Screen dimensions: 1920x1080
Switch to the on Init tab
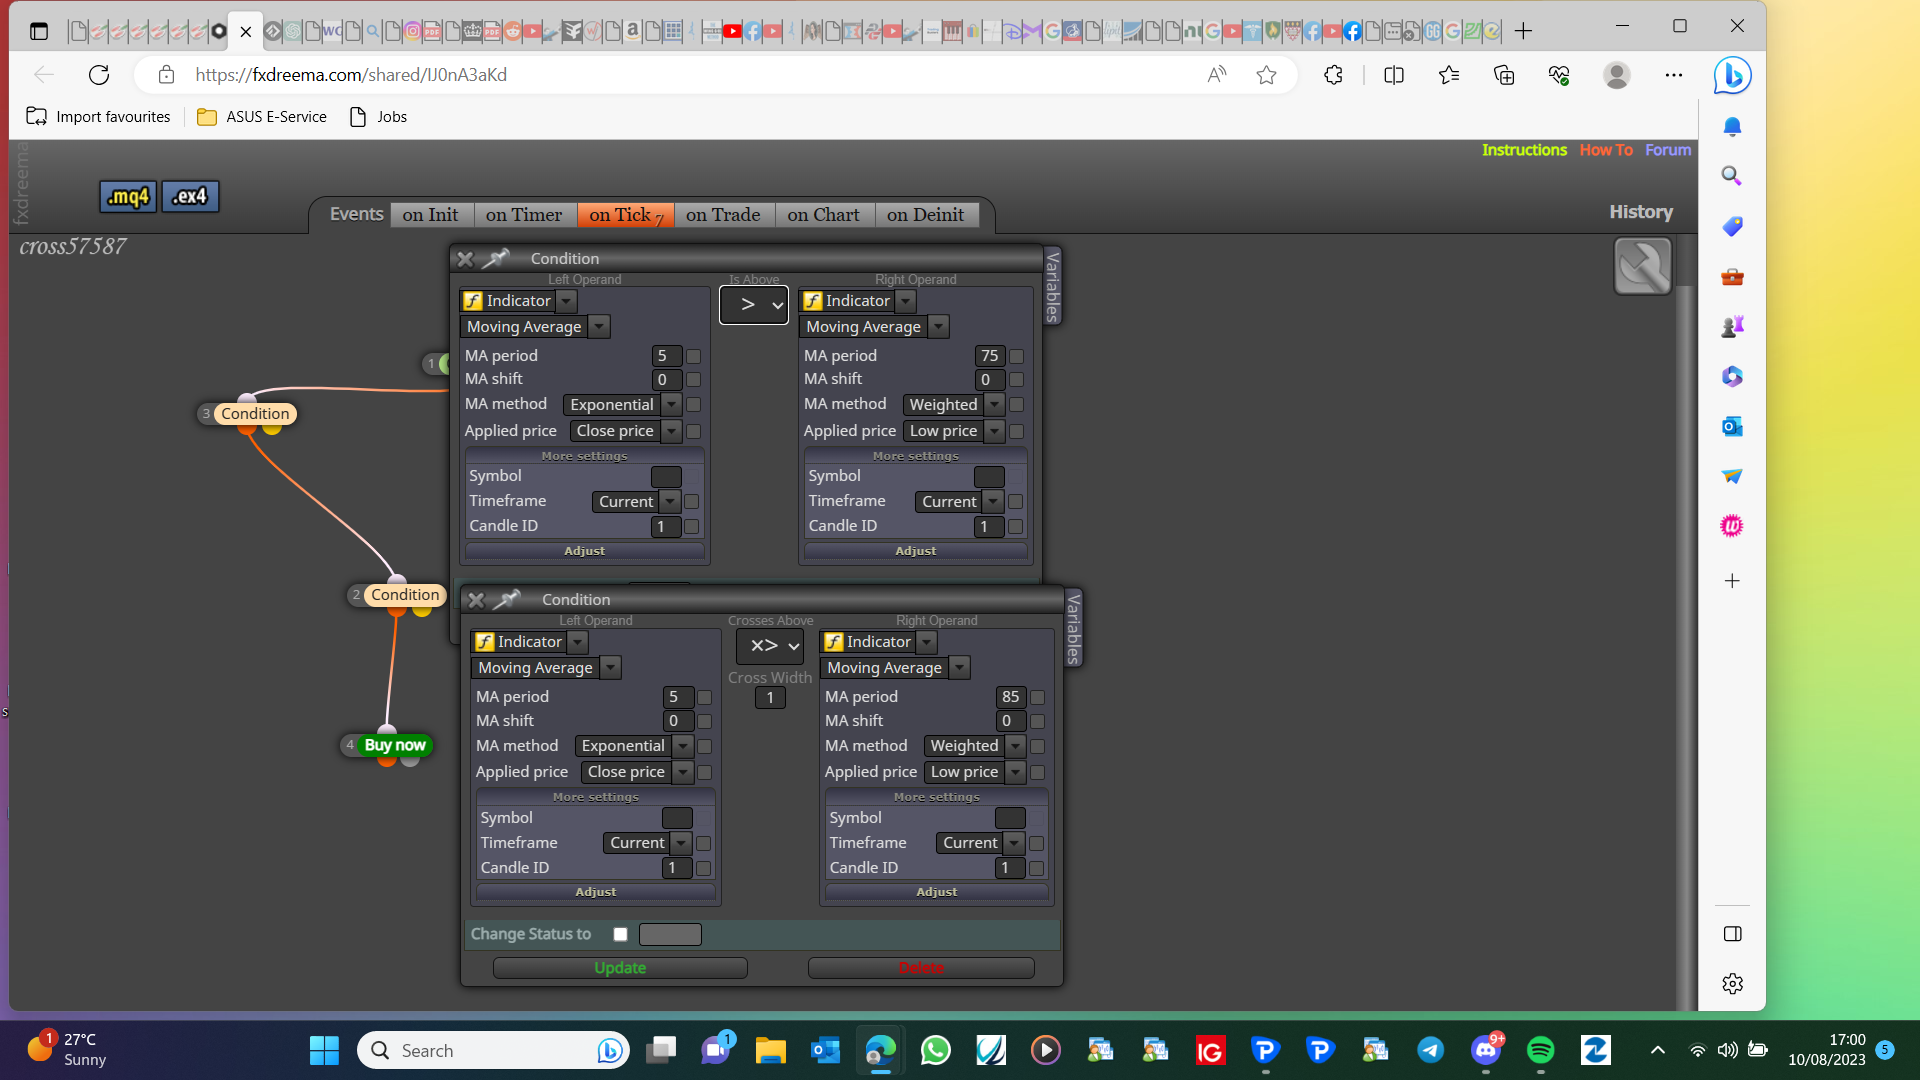(430, 215)
